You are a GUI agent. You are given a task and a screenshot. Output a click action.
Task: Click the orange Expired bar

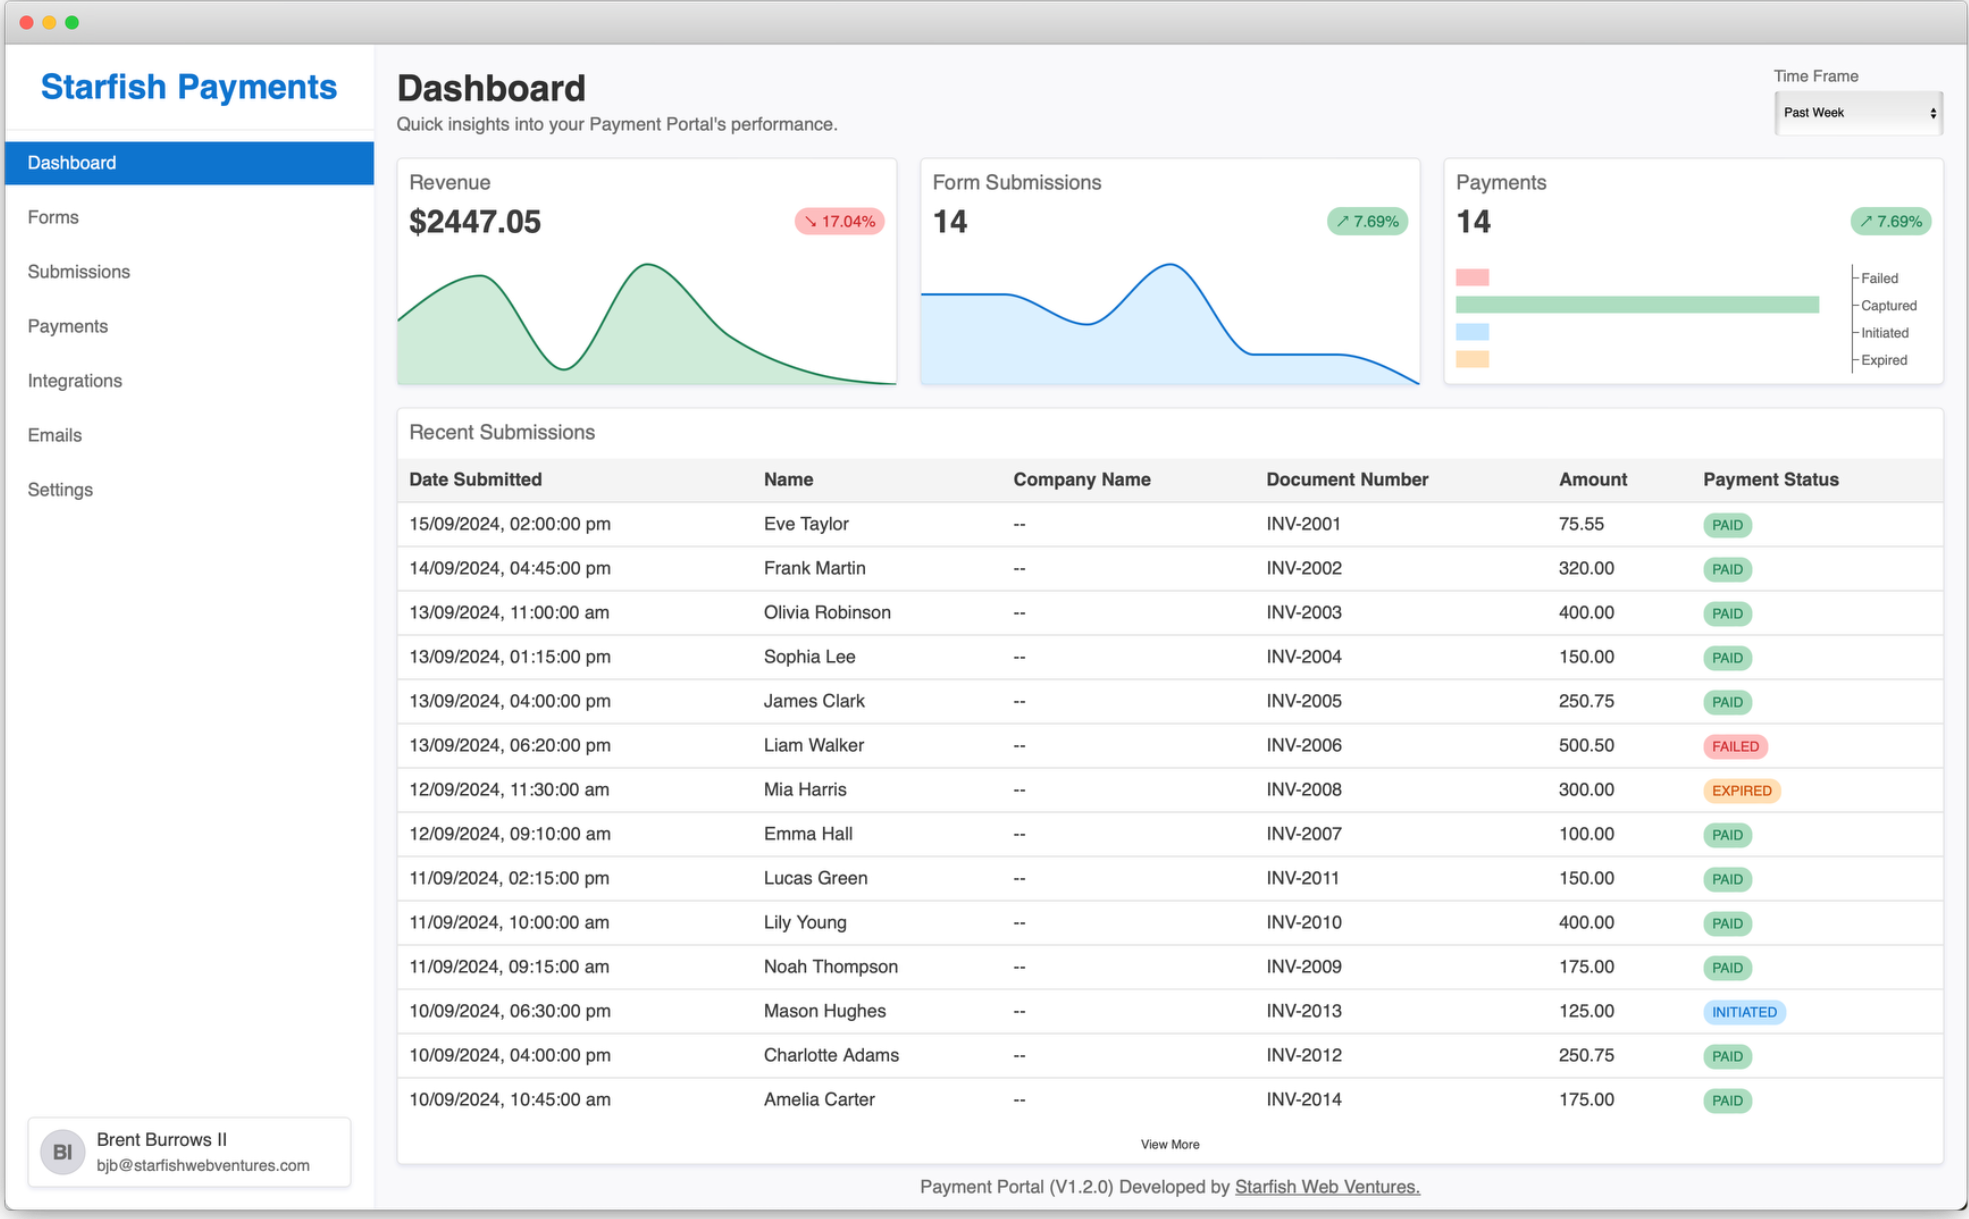point(1472,359)
